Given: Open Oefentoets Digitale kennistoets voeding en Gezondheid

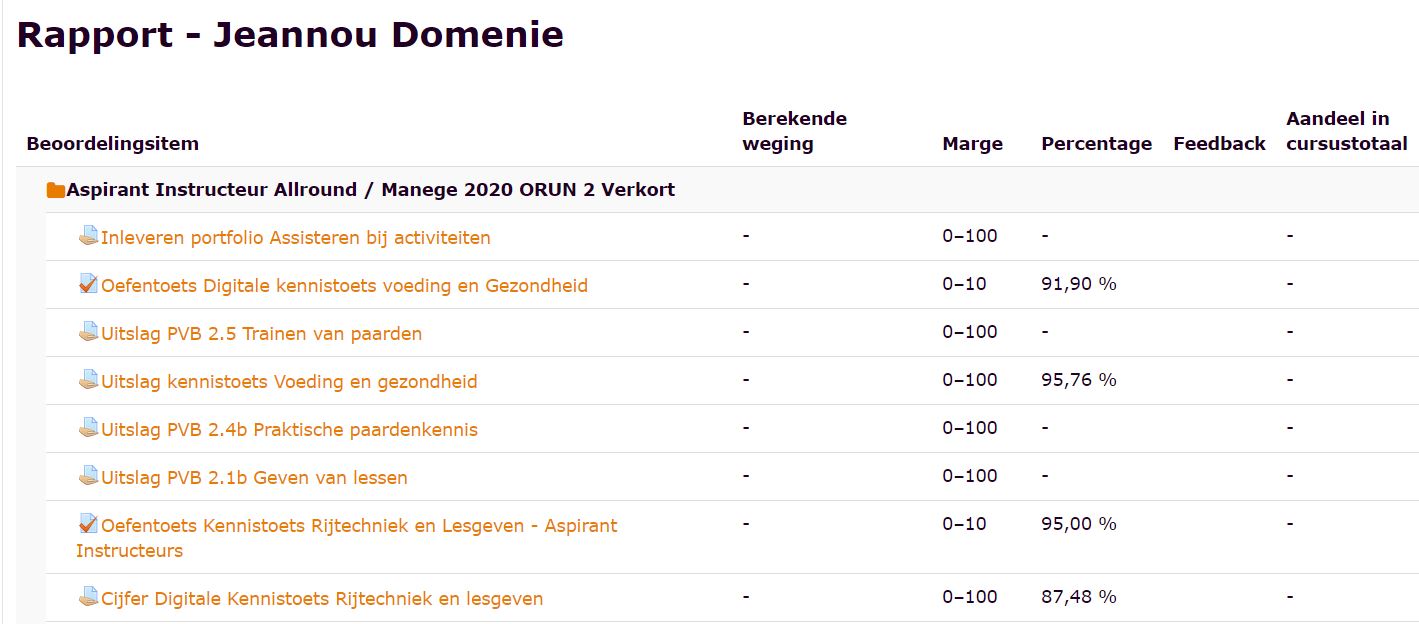Looking at the screenshot, I should point(344,286).
